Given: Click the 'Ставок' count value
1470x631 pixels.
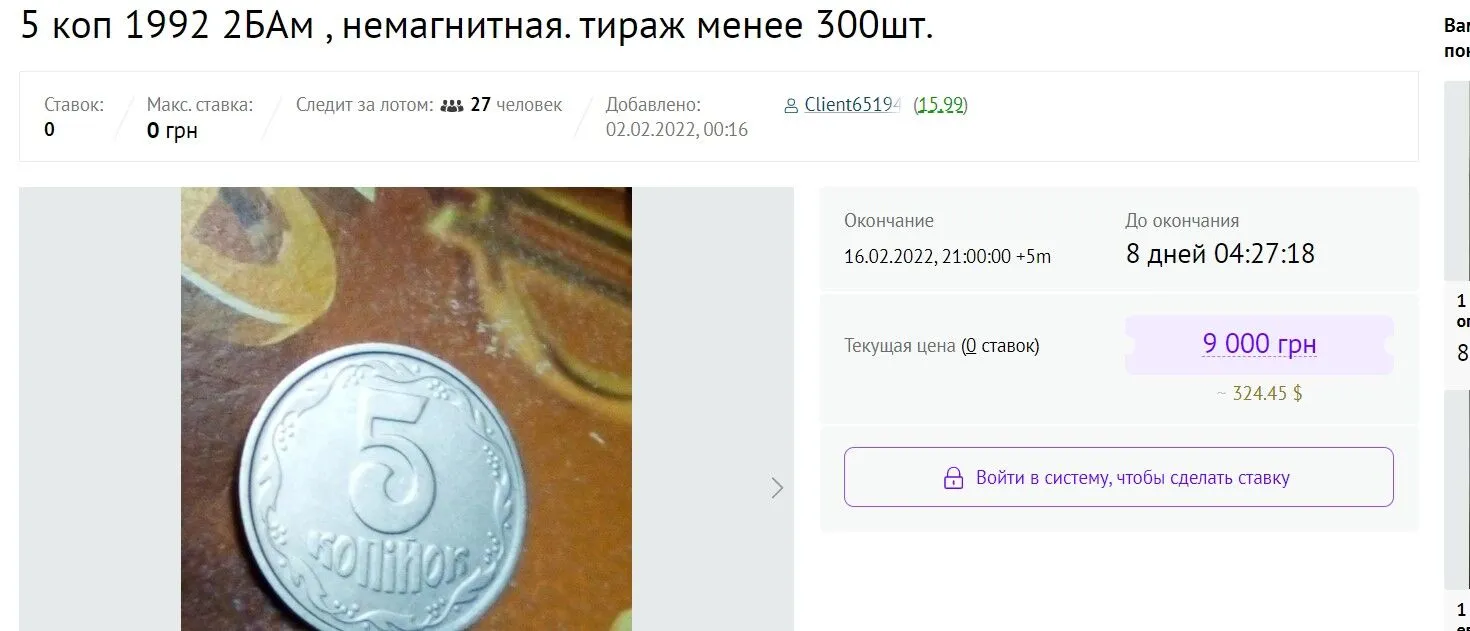Looking at the screenshot, I should (50, 129).
